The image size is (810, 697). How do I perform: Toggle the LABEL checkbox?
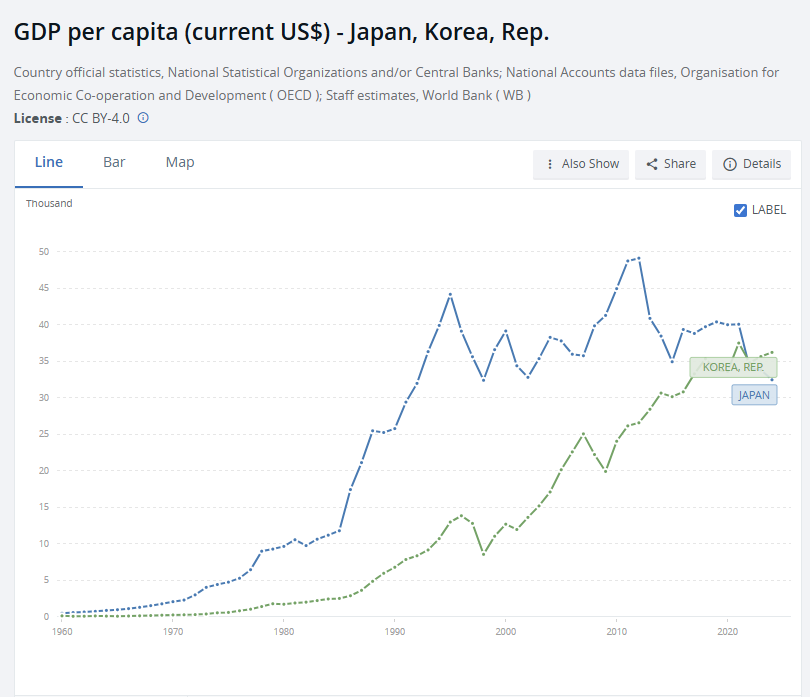coord(740,210)
